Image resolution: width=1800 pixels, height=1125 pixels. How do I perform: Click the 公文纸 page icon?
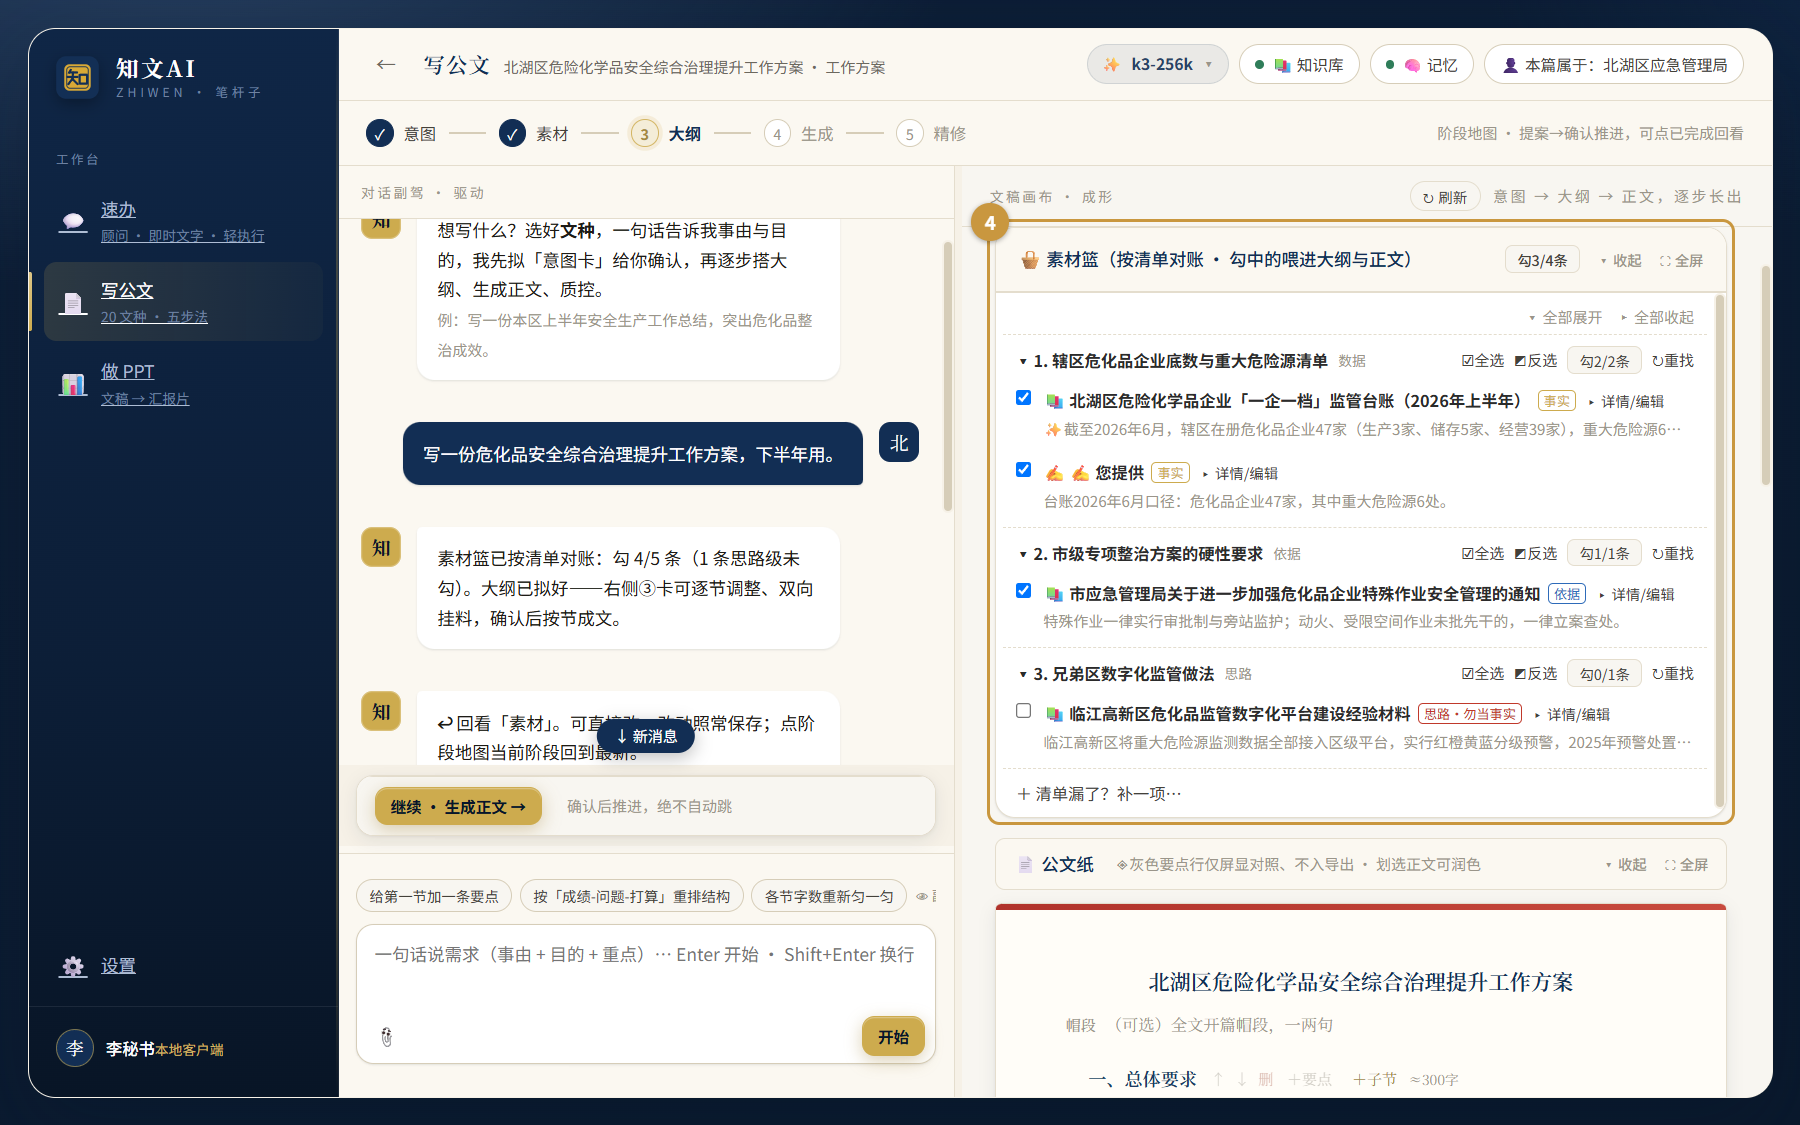click(1025, 864)
